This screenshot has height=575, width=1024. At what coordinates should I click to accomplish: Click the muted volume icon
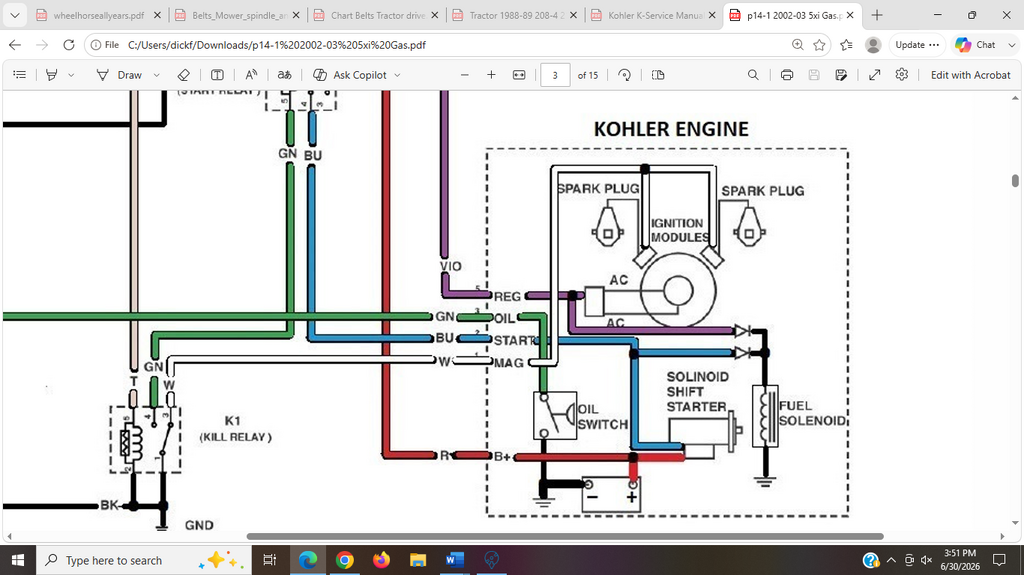926,560
